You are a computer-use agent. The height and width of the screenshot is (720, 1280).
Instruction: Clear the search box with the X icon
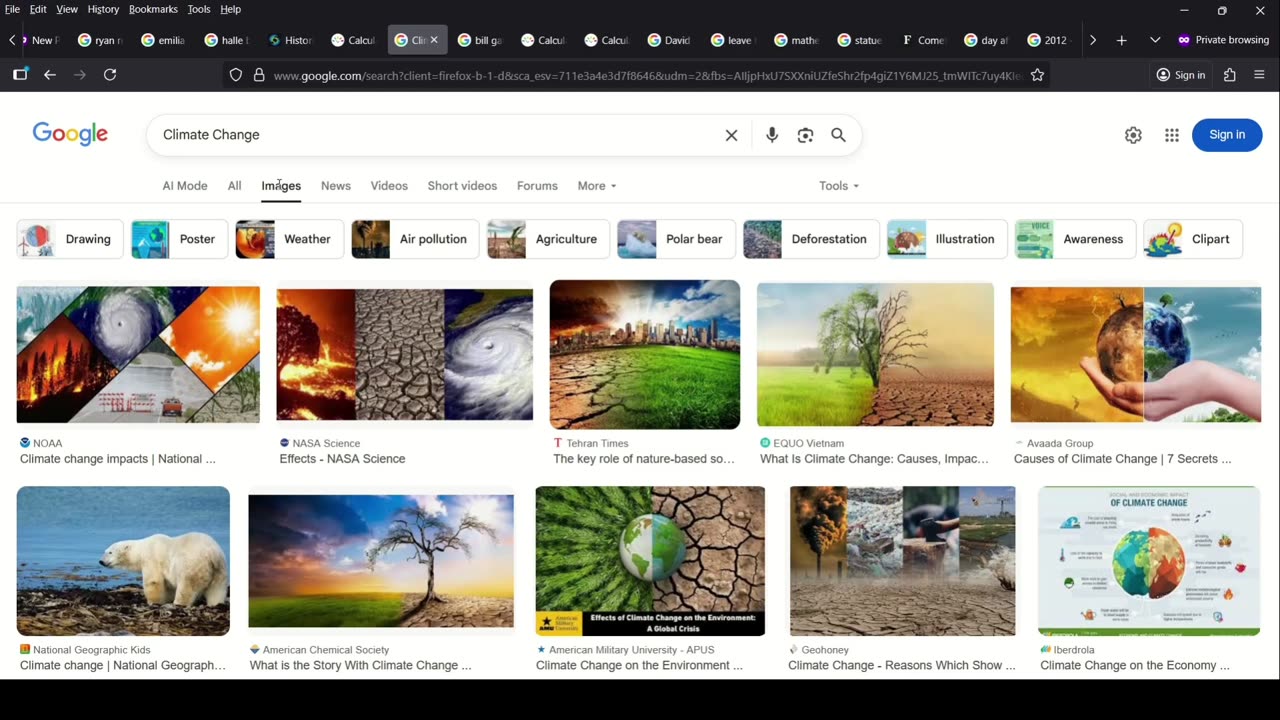click(731, 135)
